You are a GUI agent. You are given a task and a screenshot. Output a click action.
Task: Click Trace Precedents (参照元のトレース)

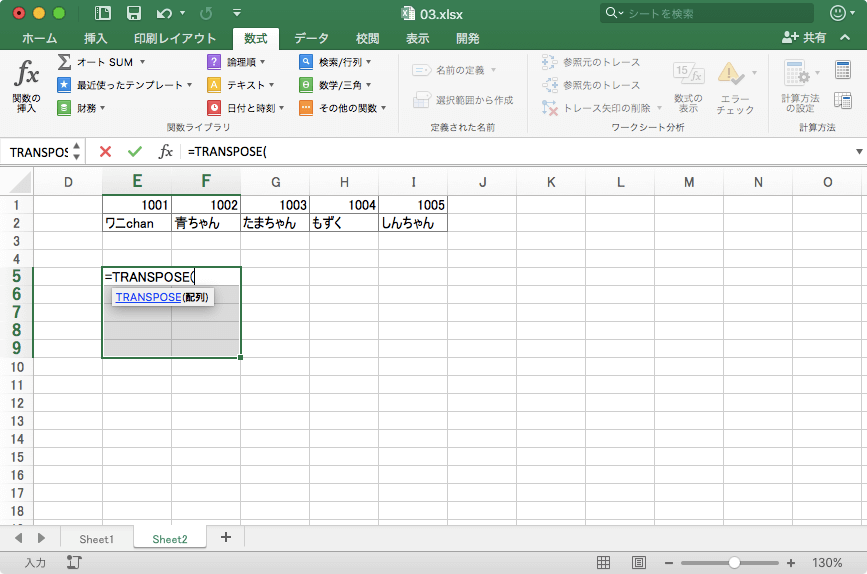(591, 62)
